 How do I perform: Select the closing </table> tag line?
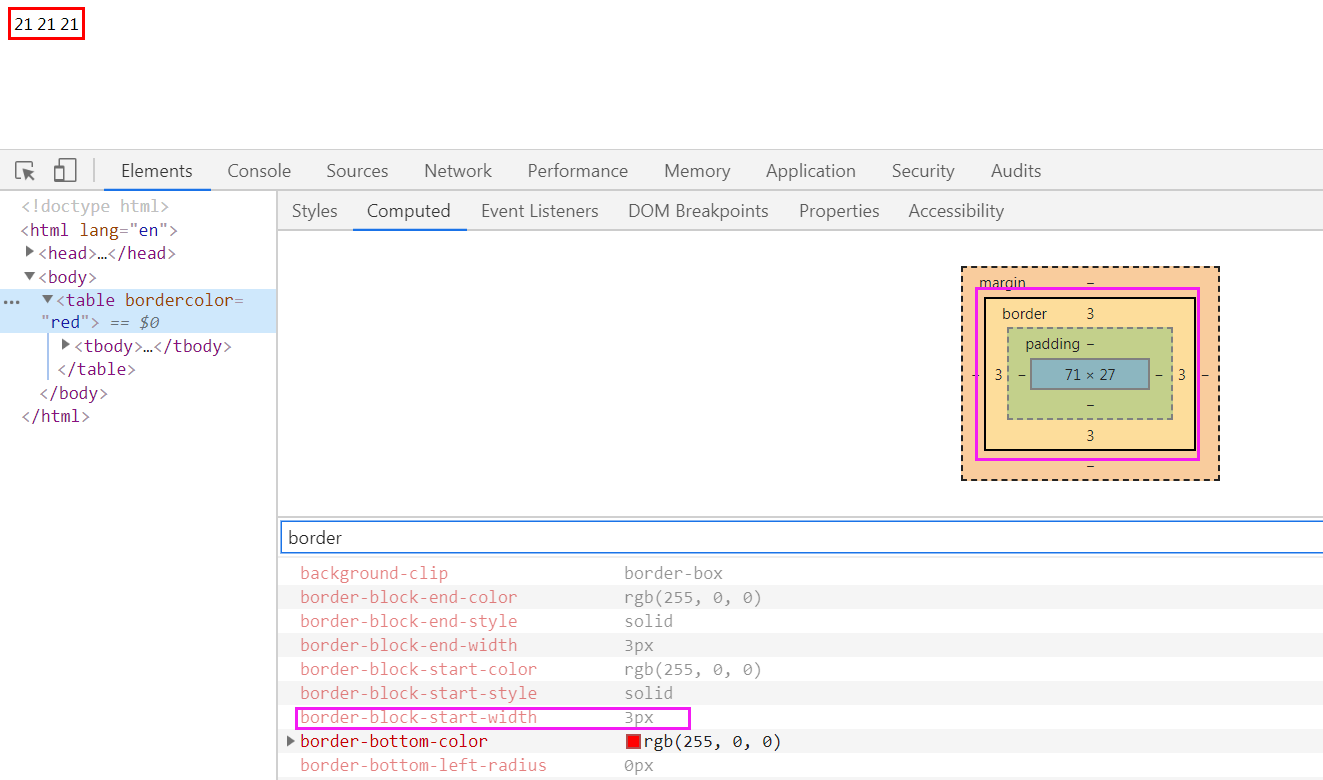(96, 369)
